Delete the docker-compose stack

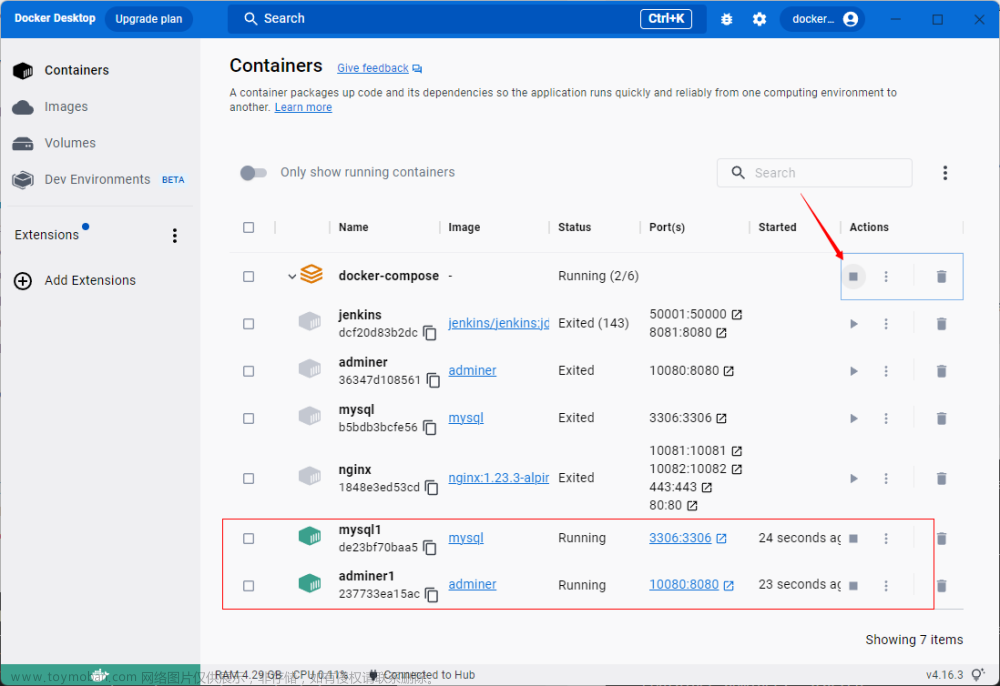pyautogui.click(x=941, y=276)
